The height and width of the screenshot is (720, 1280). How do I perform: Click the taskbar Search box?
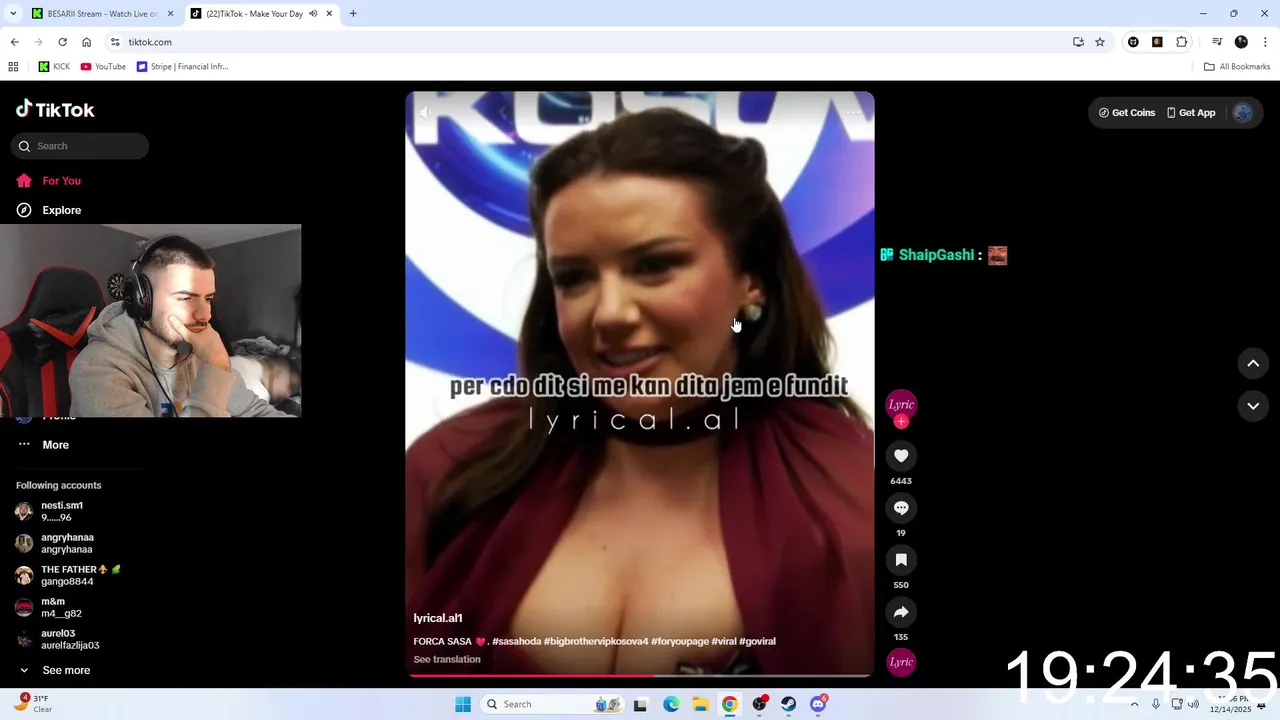(x=552, y=704)
